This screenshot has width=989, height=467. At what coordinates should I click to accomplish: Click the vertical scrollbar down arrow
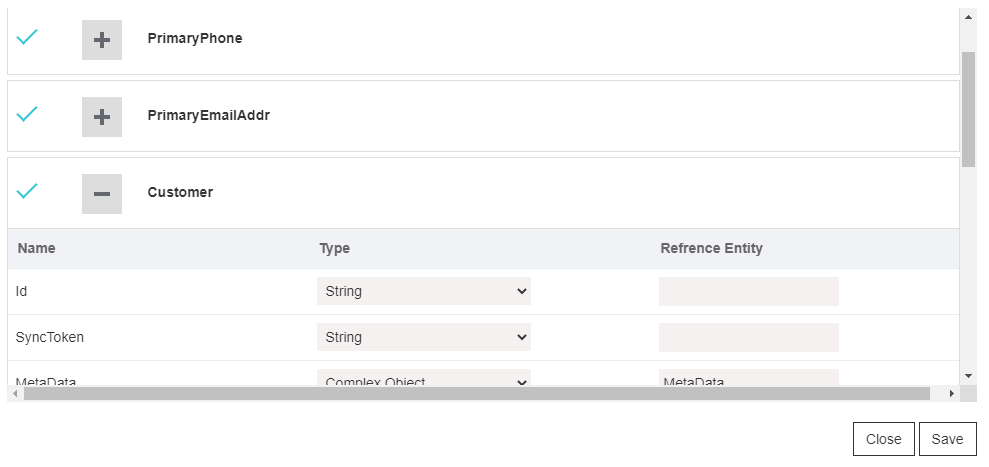968,375
